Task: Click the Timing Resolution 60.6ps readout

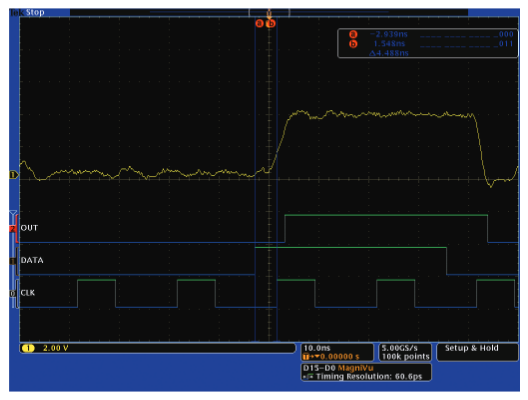Action: (x=368, y=376)
